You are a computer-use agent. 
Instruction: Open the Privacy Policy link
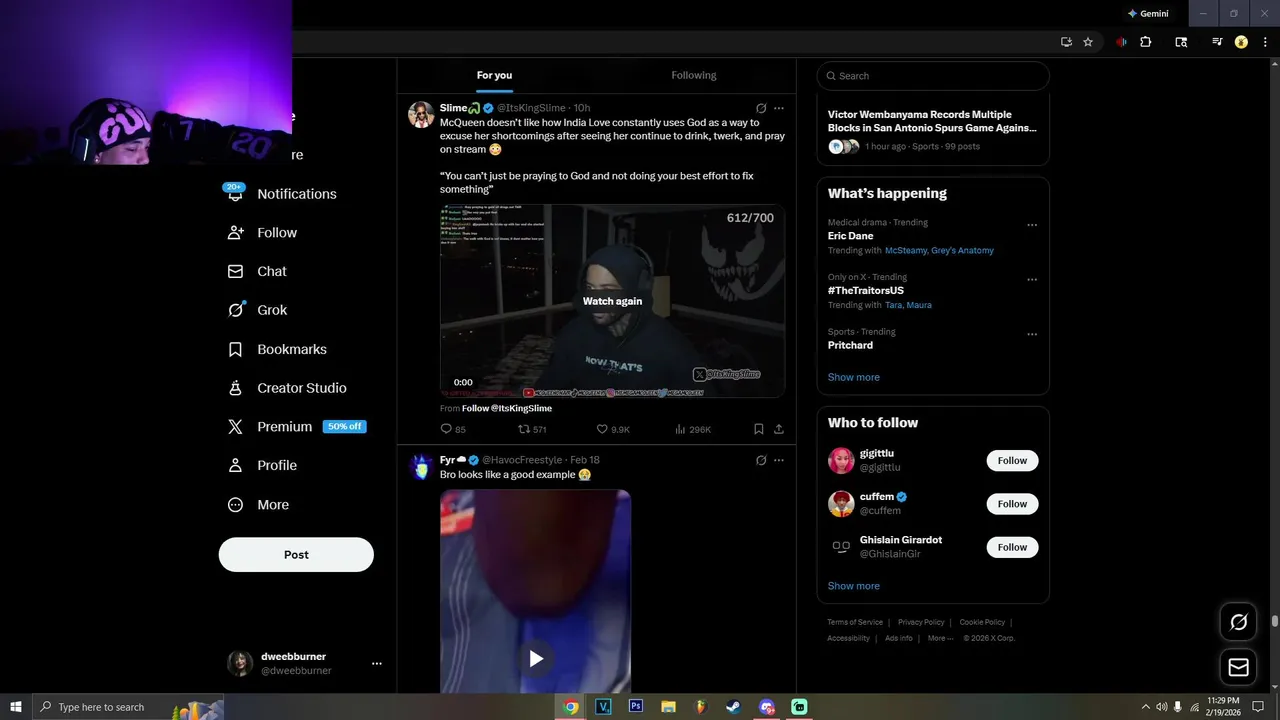pyautogui.click(x=921, y=622)
